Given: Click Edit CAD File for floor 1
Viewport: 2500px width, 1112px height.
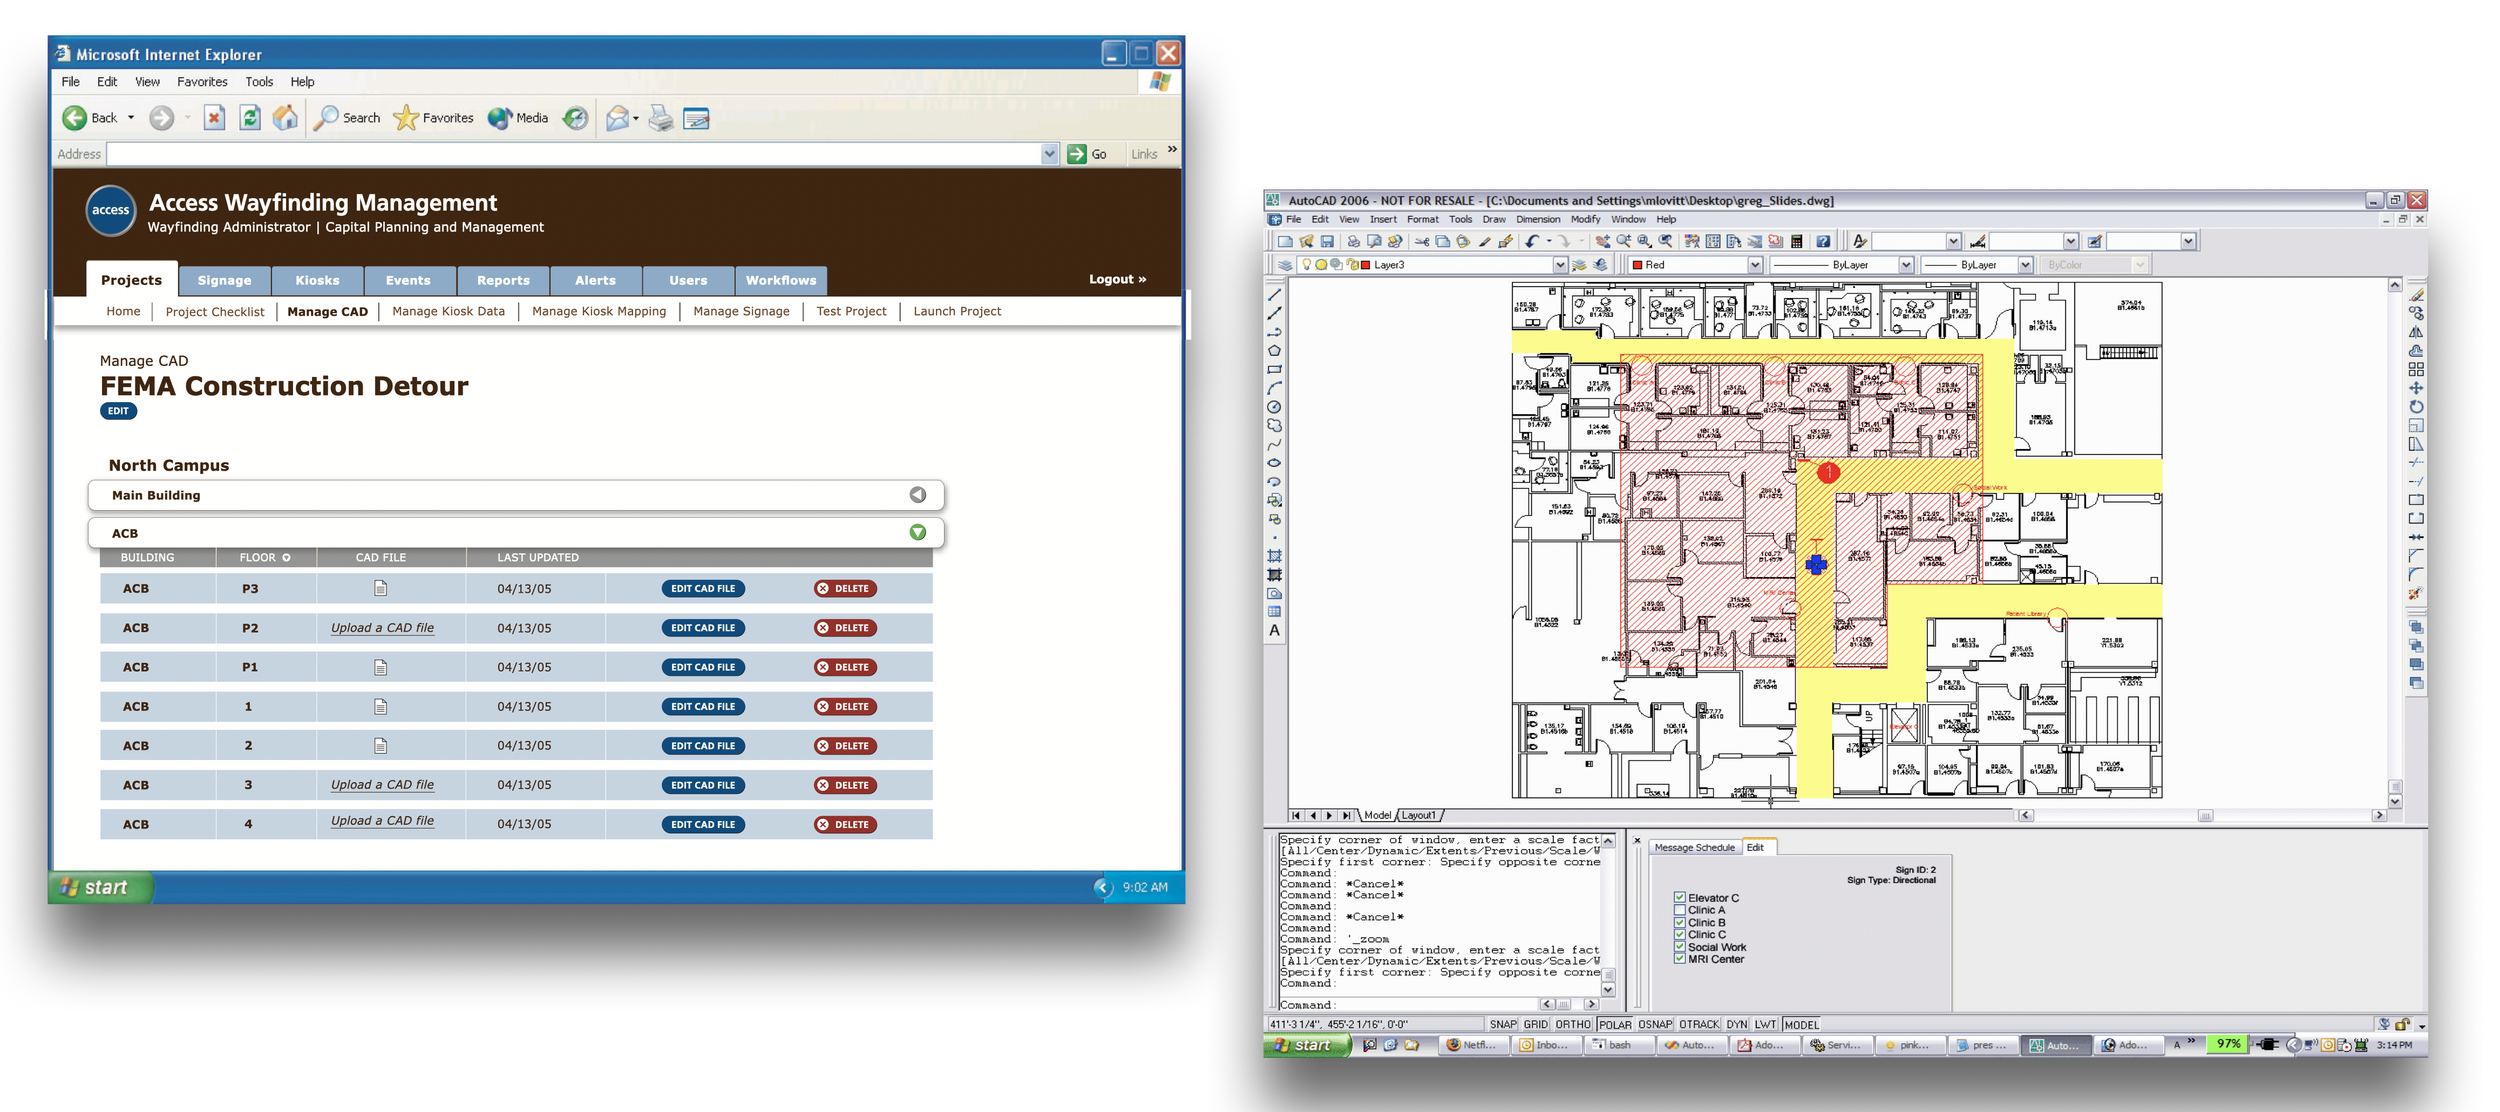Looking at the screenshot, I should click(x=703, y=707).
